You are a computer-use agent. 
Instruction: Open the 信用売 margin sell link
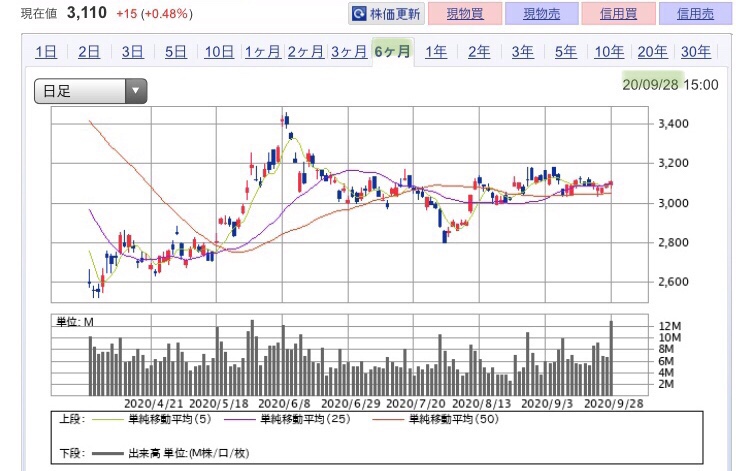pyautogui.click(x=695, y=14)
